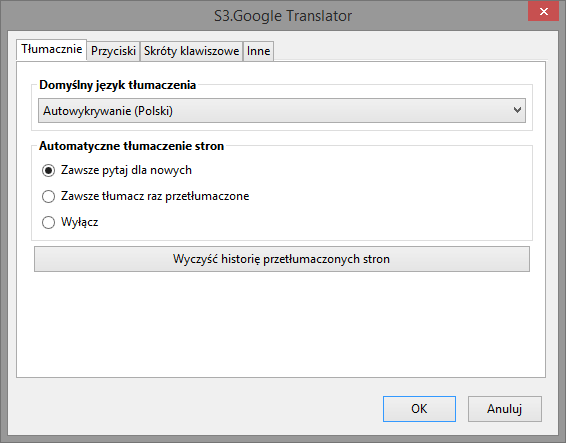The width and height of the screenshot is (566, 443).
Task: Open the Przyciski tab
Action: (x=113, y=51)
